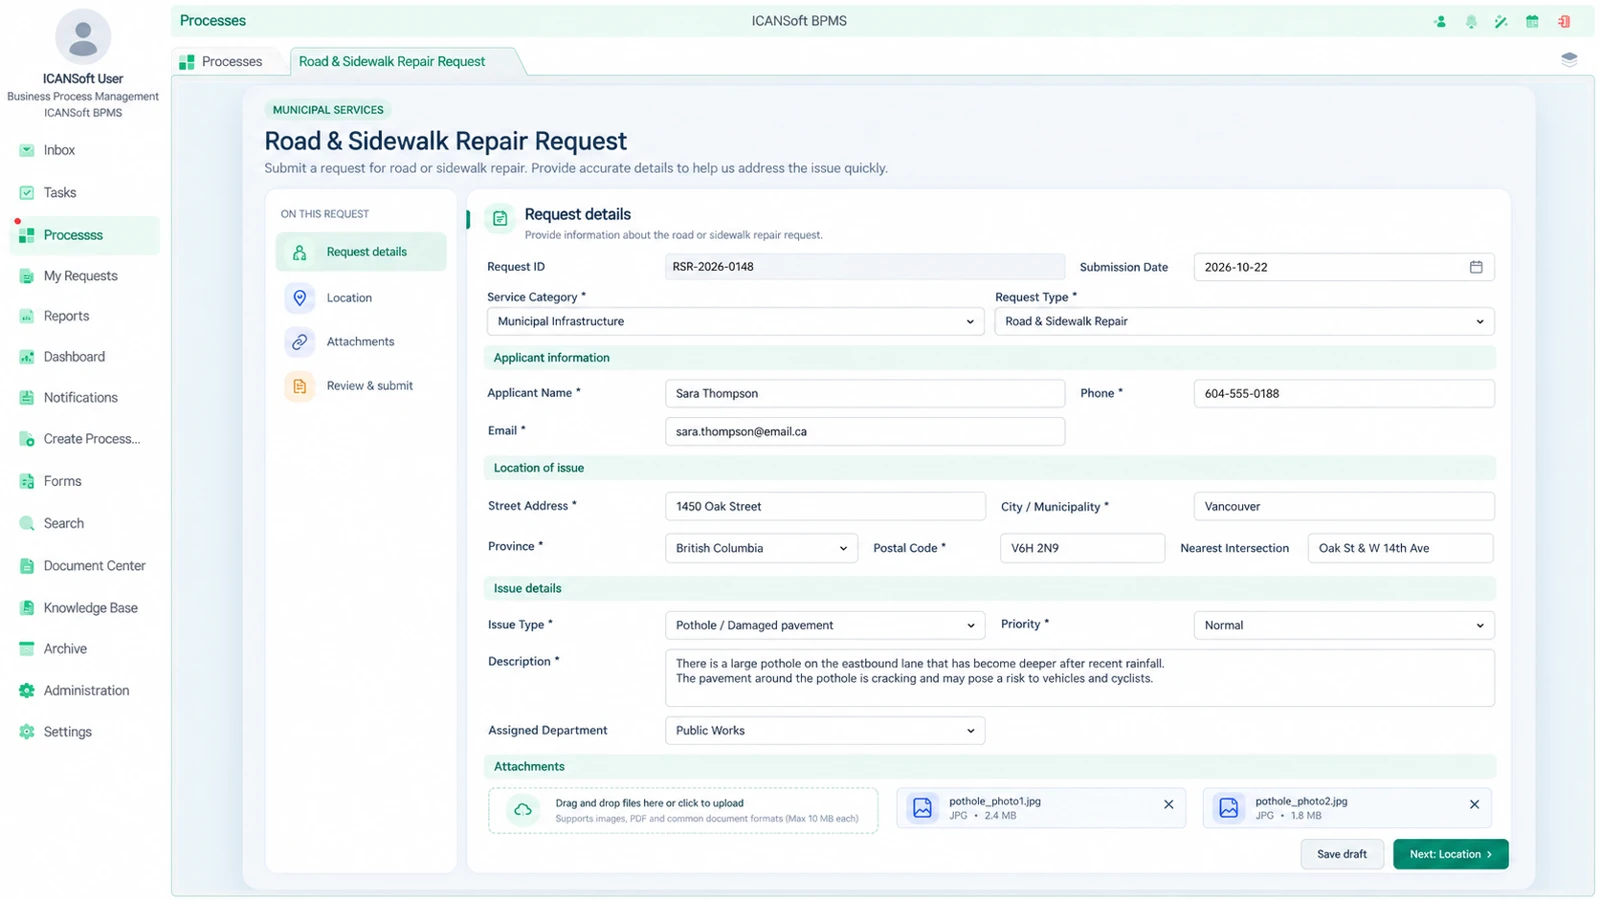This screenshot has height=900, width=1600.
Task: Click the red logout icon in top bar
Action: (x=1564, y=21)
